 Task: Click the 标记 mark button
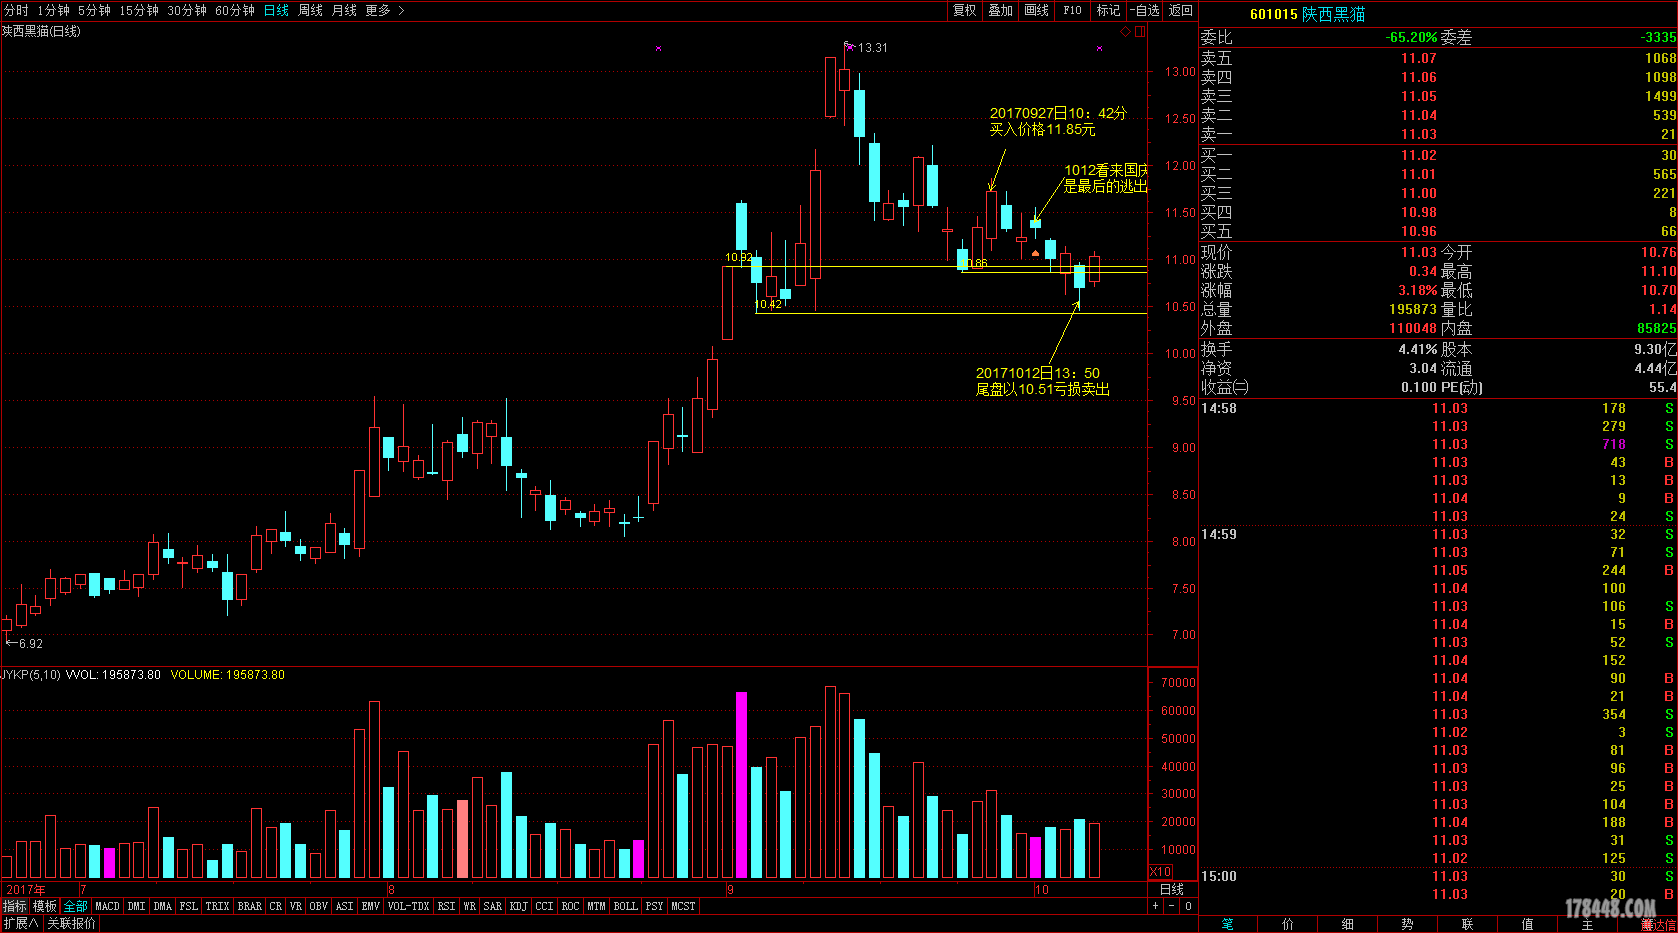(1108, 10)
